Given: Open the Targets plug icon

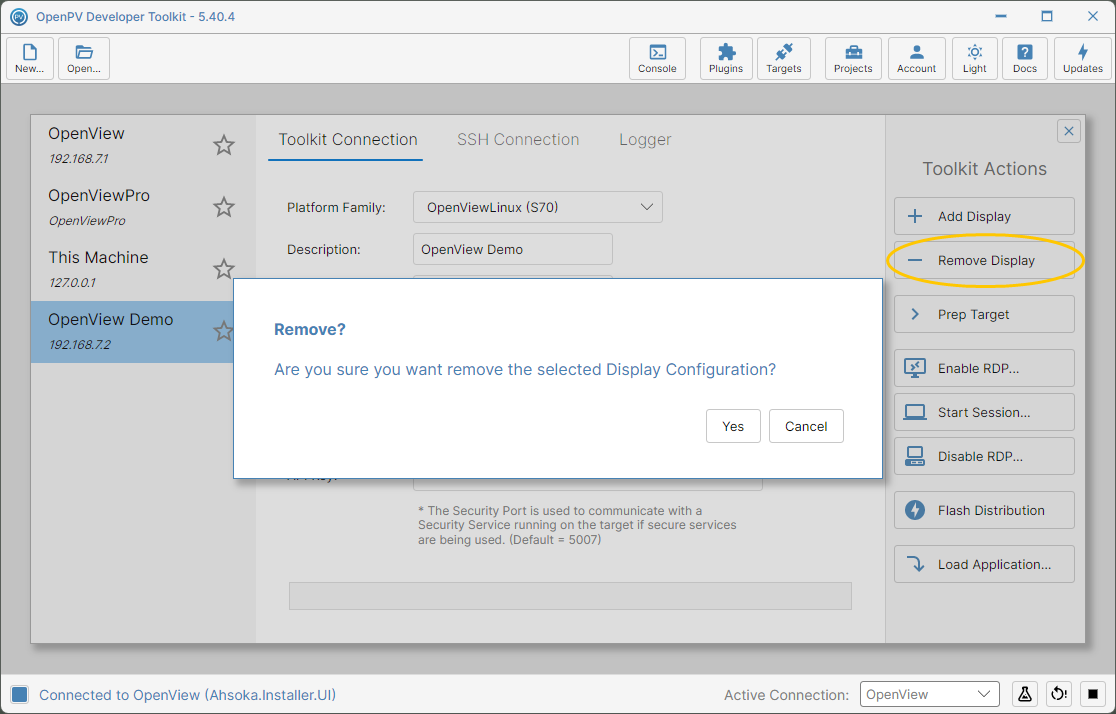Looking at the screenshot, I should pos(784,58).
